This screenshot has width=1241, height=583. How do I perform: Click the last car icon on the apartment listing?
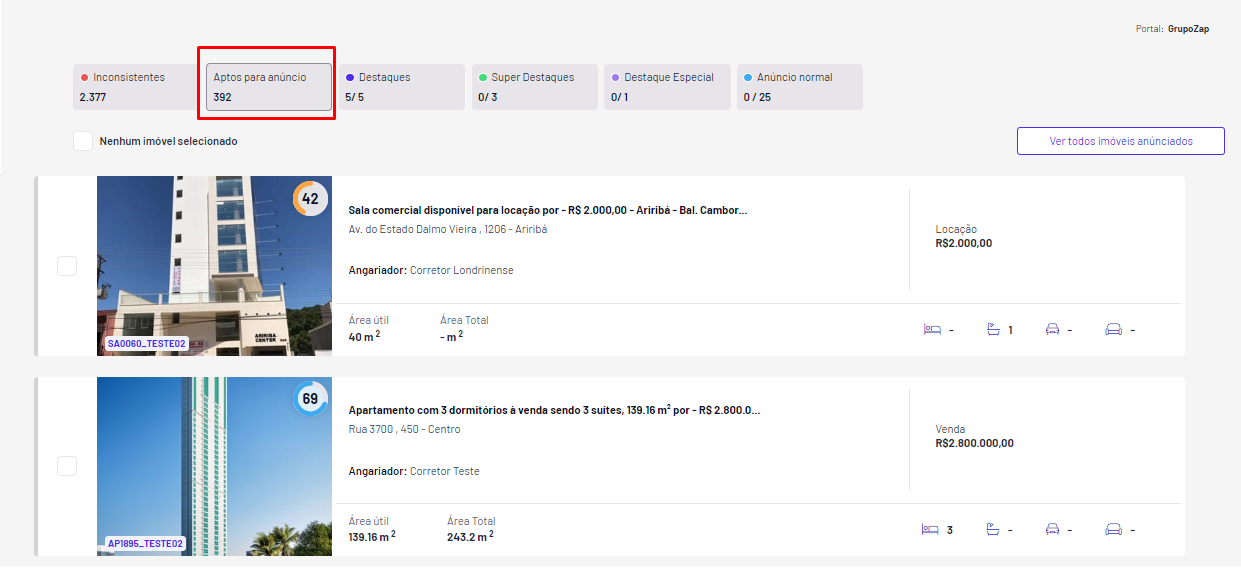(x=1113, y=530)
